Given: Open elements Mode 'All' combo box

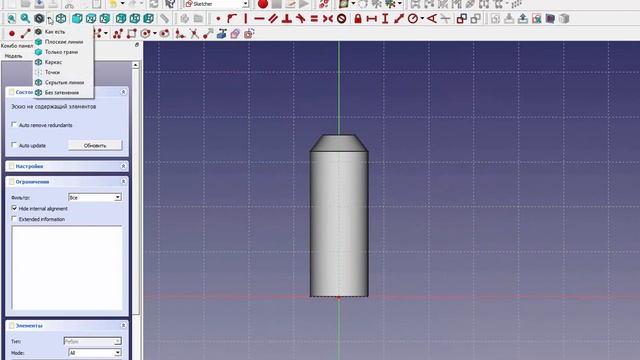Looking at the screenshot, I should (x=95, y=353).
